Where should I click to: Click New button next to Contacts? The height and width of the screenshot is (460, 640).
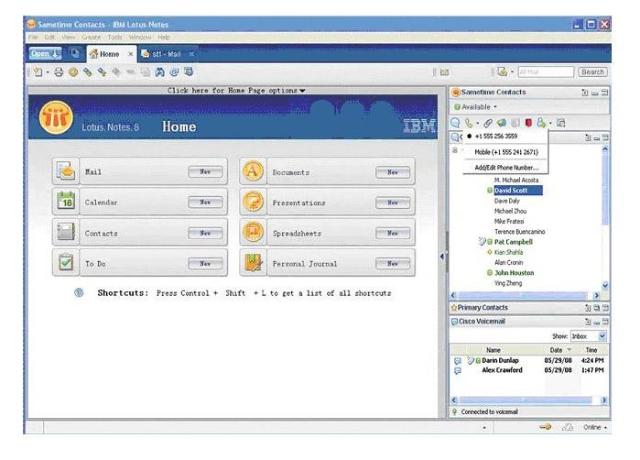[206, 233]
